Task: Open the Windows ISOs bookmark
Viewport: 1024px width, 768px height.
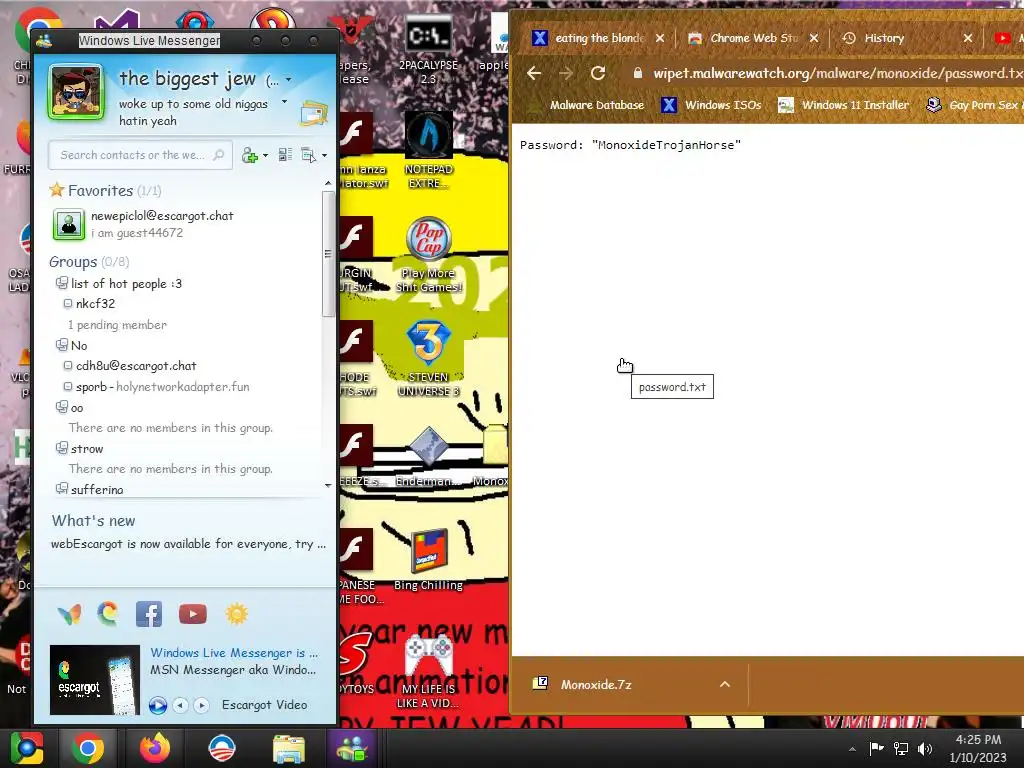Action: [x=711, y=104]
